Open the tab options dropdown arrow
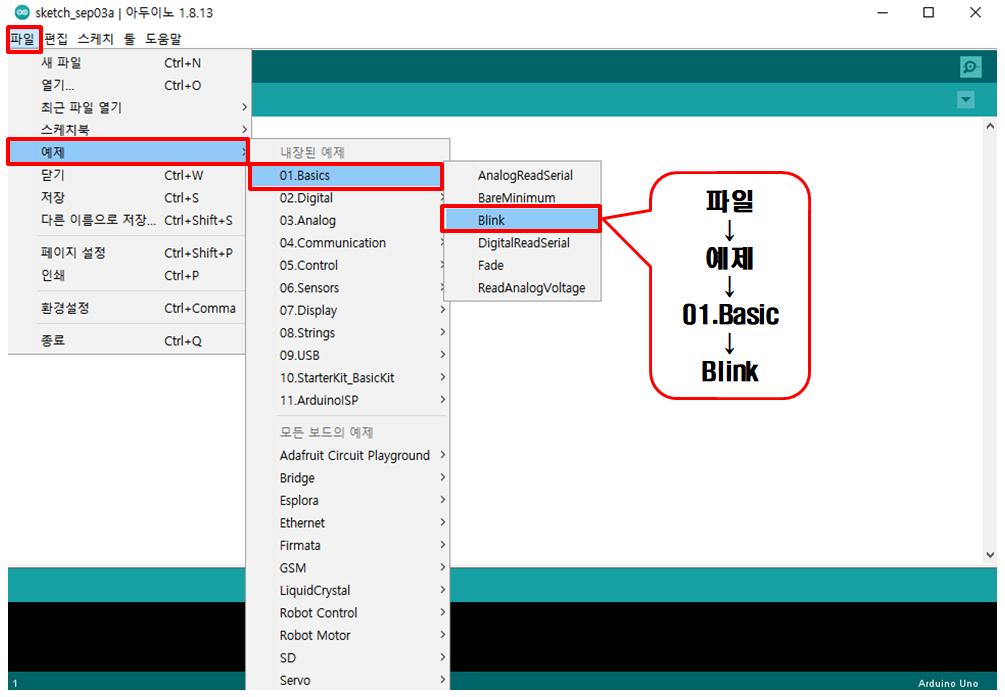1005x697 pixels. (x=965, y=99)
